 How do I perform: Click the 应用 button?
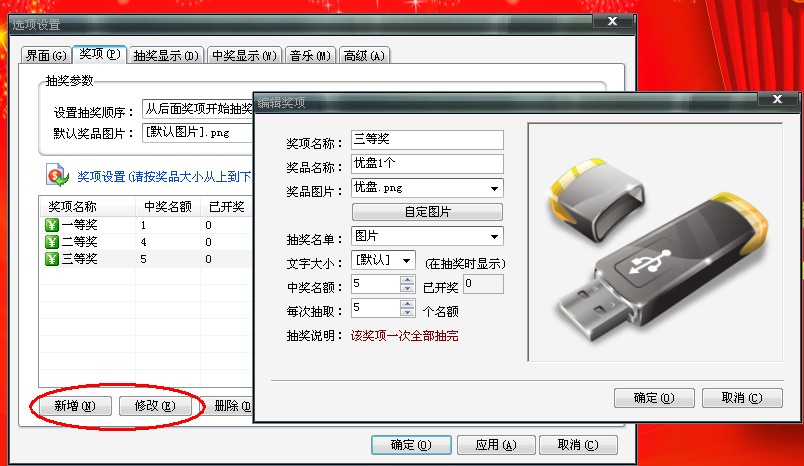tap(494, 445)
